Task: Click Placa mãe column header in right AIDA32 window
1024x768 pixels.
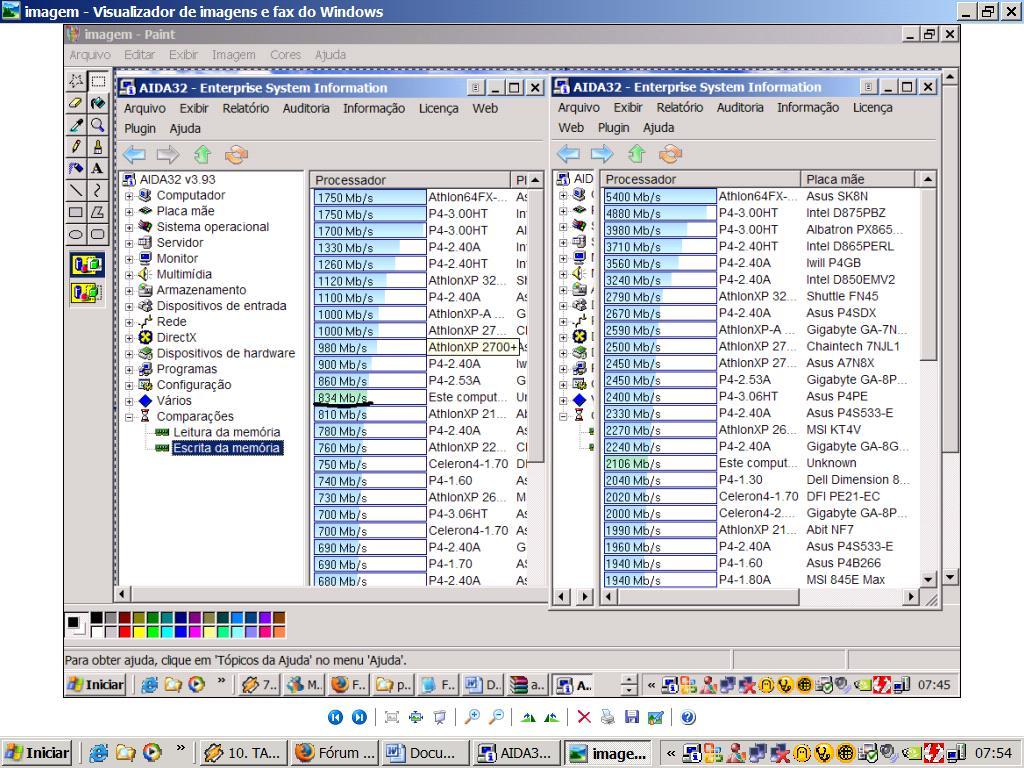Action: tap(857, 179)
